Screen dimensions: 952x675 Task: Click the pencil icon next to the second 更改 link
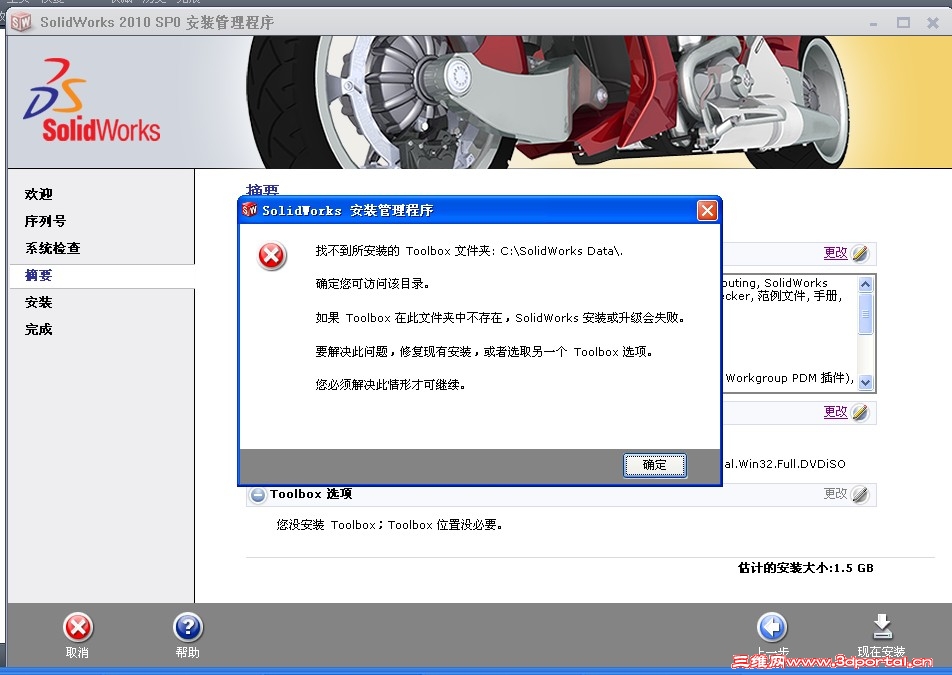click(860, 413)
